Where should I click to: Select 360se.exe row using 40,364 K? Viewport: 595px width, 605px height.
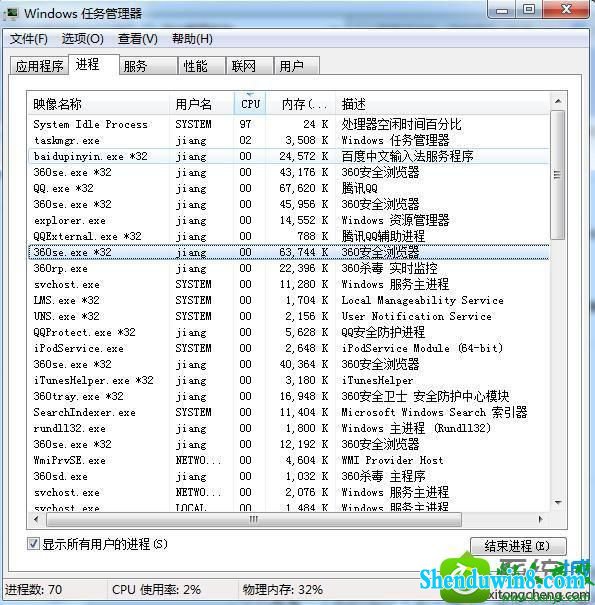click(x=288, y=364)
